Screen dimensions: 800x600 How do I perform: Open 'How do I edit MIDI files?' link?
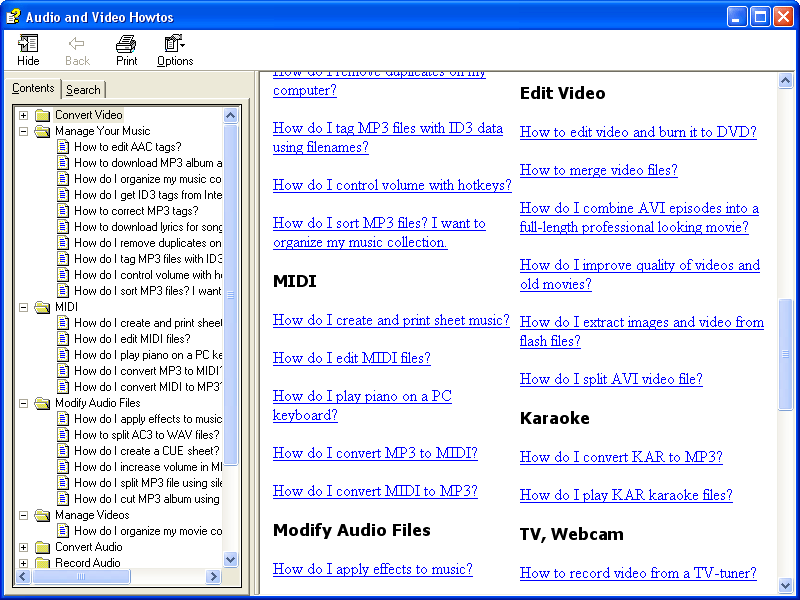click(352, 358)
